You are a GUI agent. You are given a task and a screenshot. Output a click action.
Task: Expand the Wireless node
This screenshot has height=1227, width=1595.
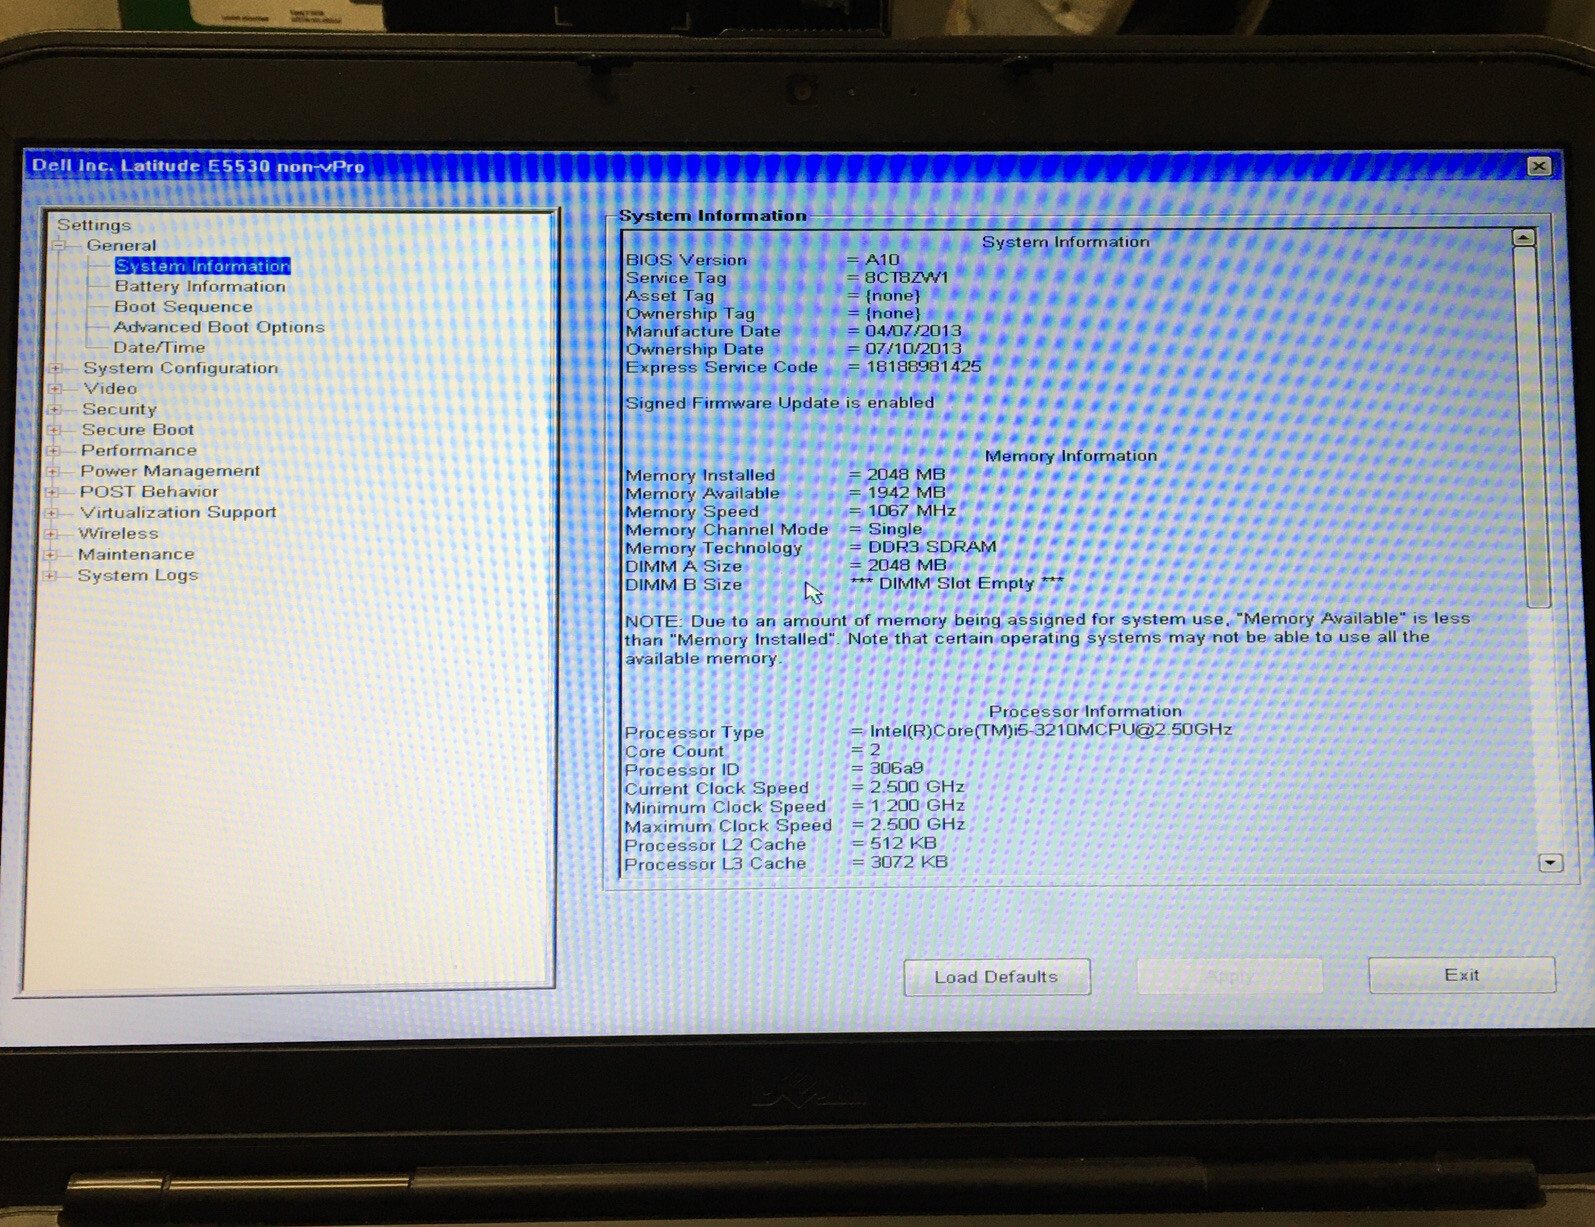point(51,534)
